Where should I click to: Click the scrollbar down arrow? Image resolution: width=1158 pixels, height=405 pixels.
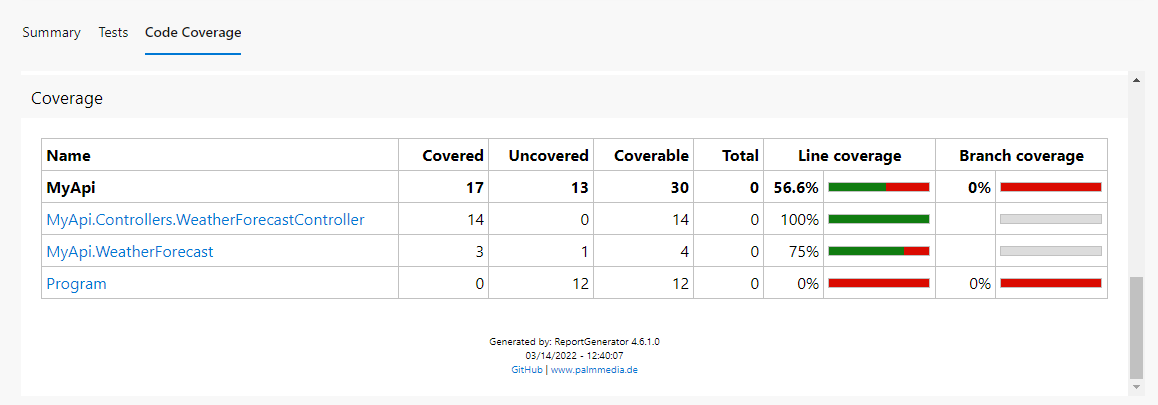1135,387
